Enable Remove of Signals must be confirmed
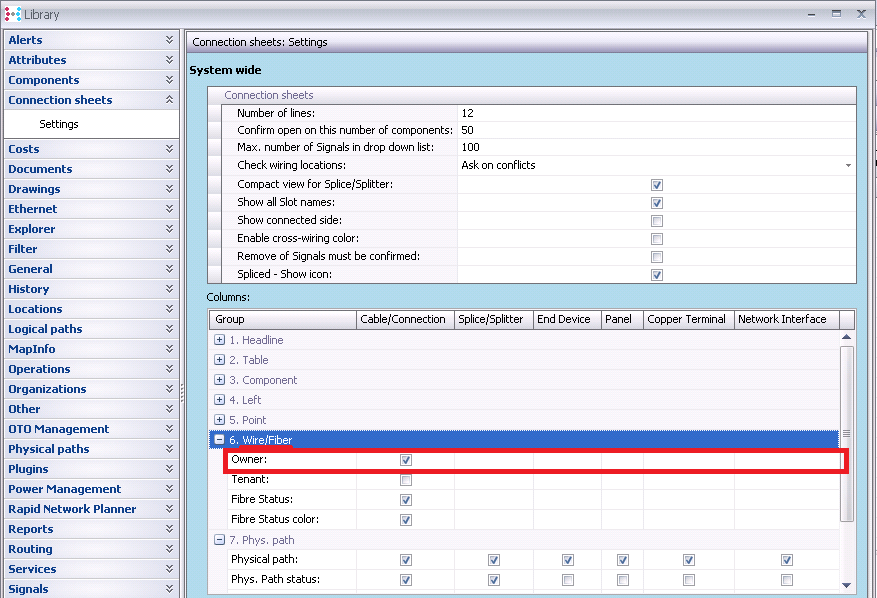Viewport: 877px width, 598px height. tap(657, 257)
